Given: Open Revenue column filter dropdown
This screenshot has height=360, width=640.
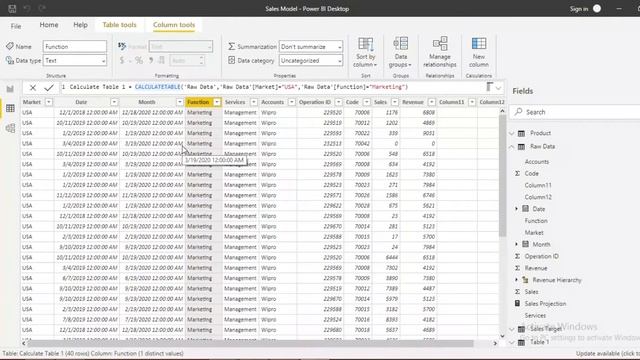Looking at the screenshot, I should point(431,102).
